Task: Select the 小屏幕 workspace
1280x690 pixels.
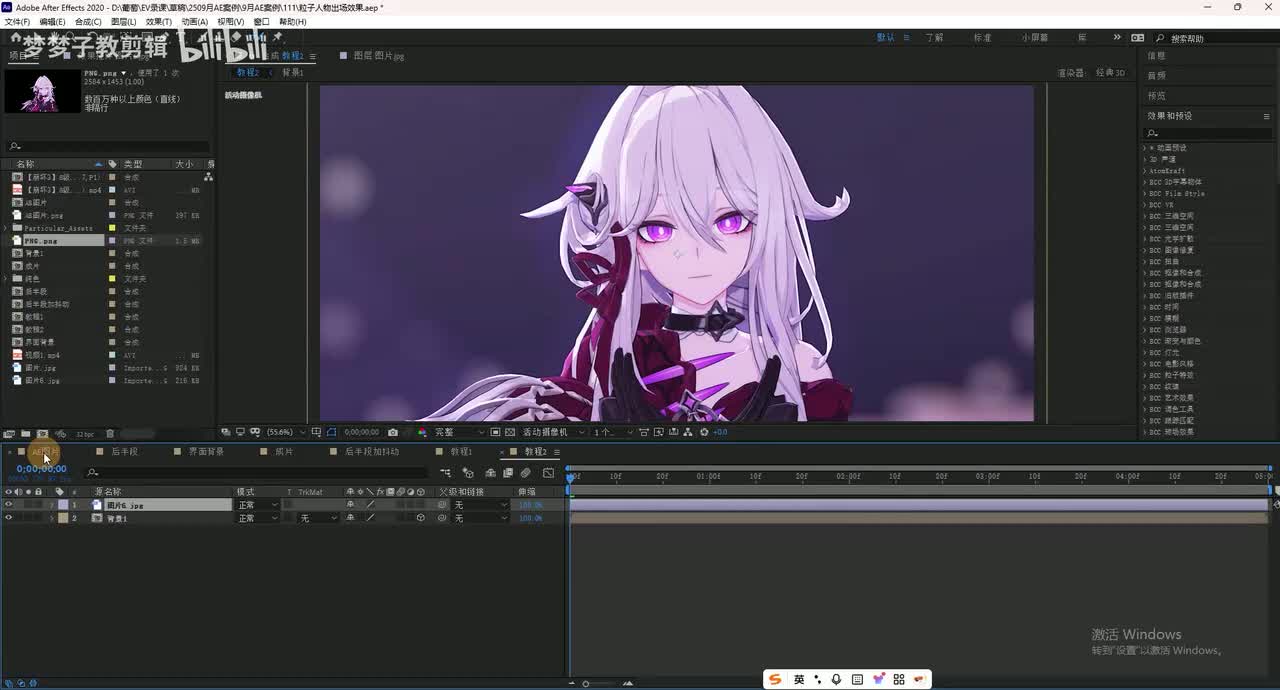Action: pyautogui.click(x=1035, y=37)
